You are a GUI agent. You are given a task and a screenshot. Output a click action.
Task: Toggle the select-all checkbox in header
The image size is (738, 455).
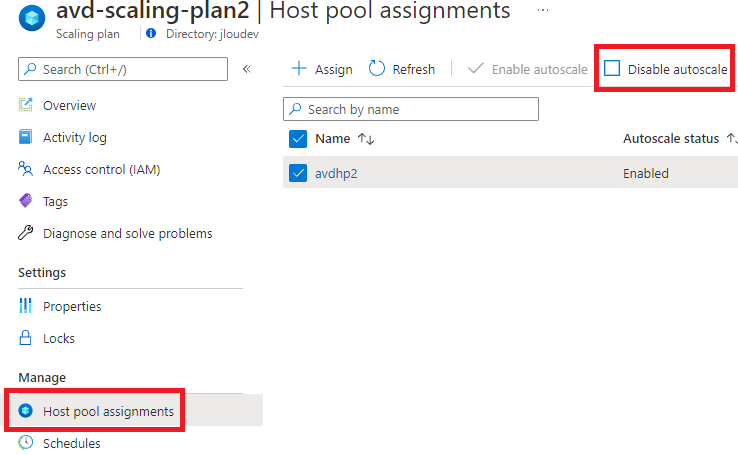pyautogui.click(x=298, y=139)
